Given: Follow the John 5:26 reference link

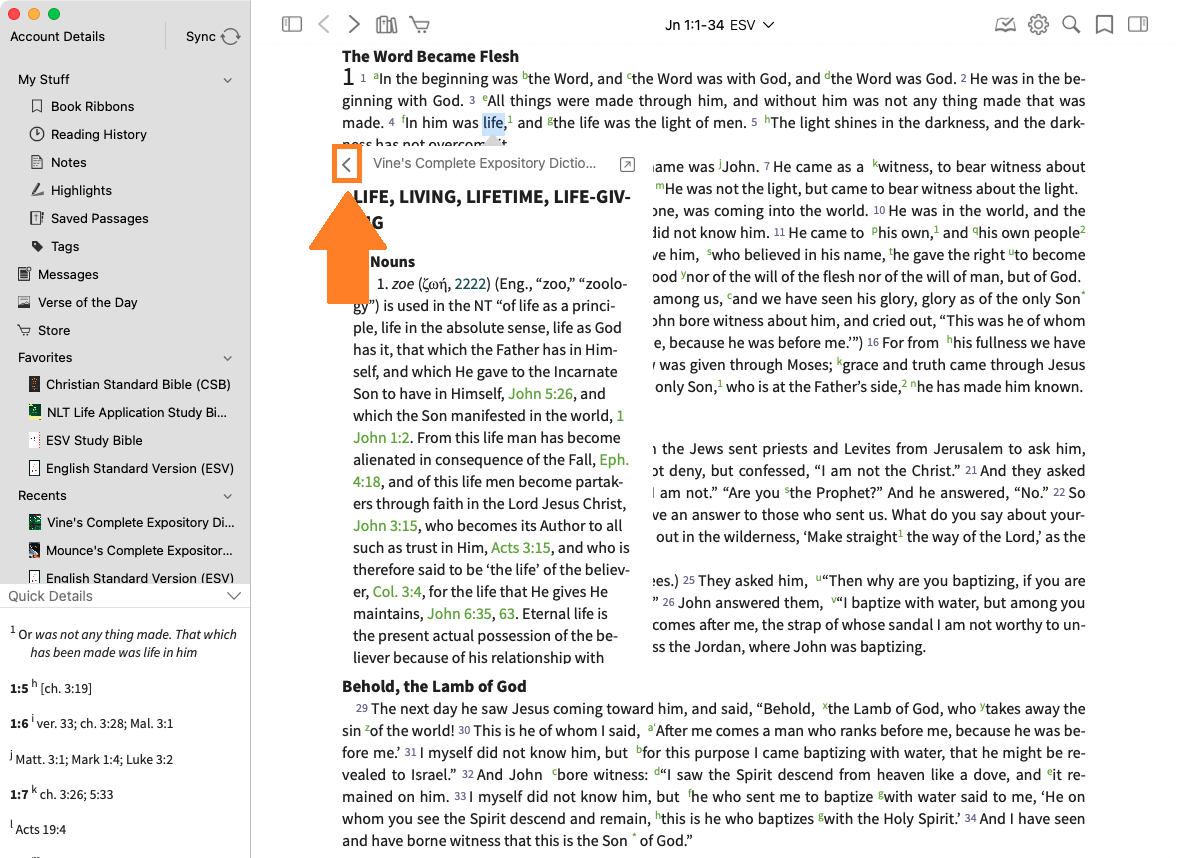Looking at the screenshot, I should [x=541, y=394].
